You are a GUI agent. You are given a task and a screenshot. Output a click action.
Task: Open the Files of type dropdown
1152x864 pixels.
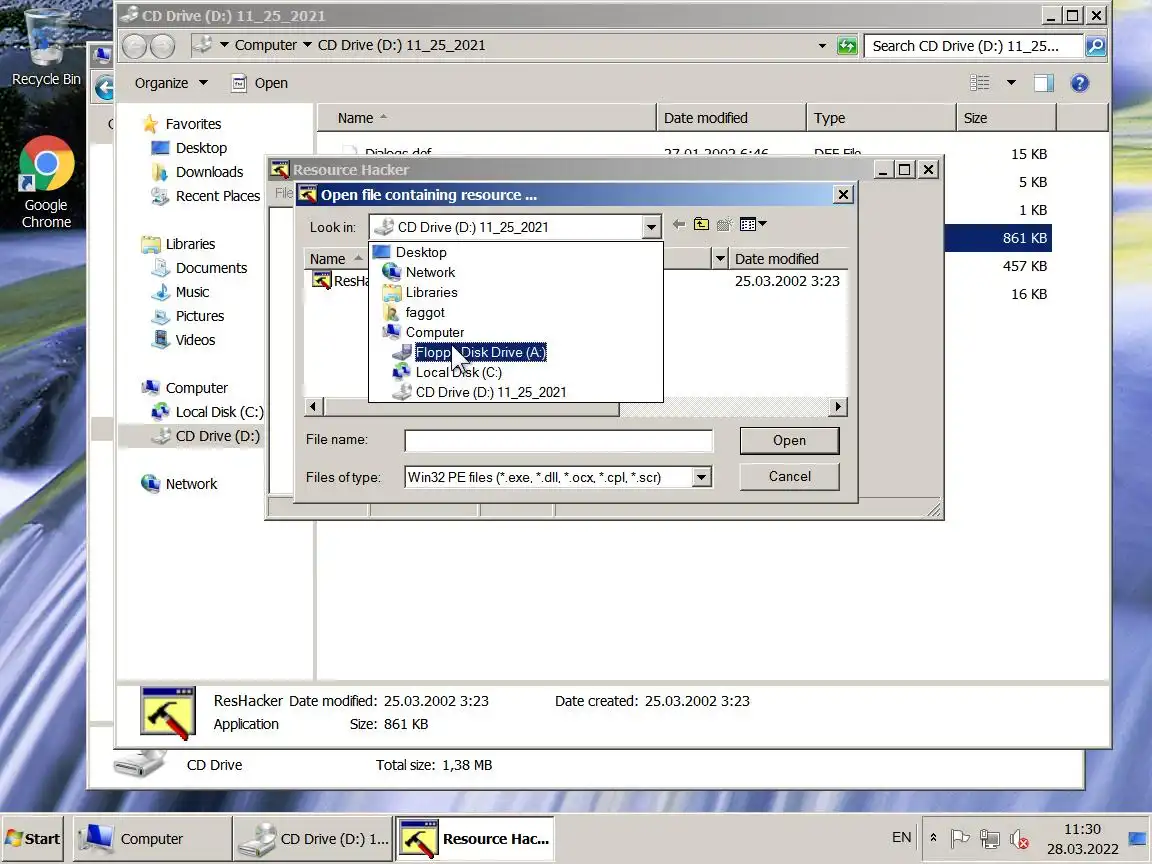pos(702,478)
